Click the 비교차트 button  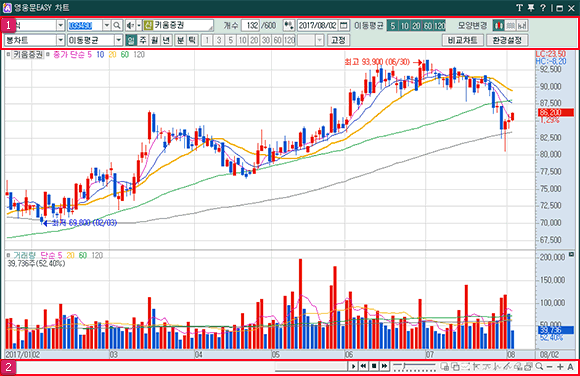(x=462, y=40)
